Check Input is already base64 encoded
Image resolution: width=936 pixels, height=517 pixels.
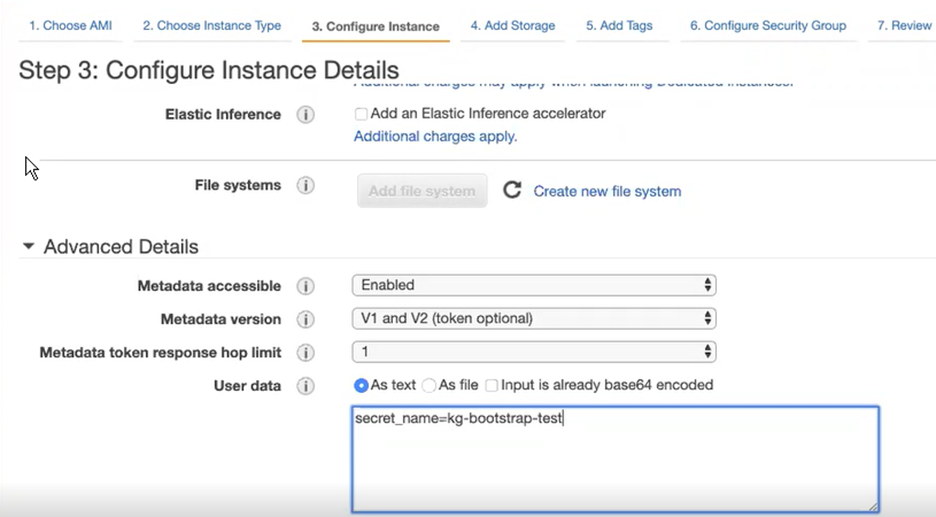point(492,385)
